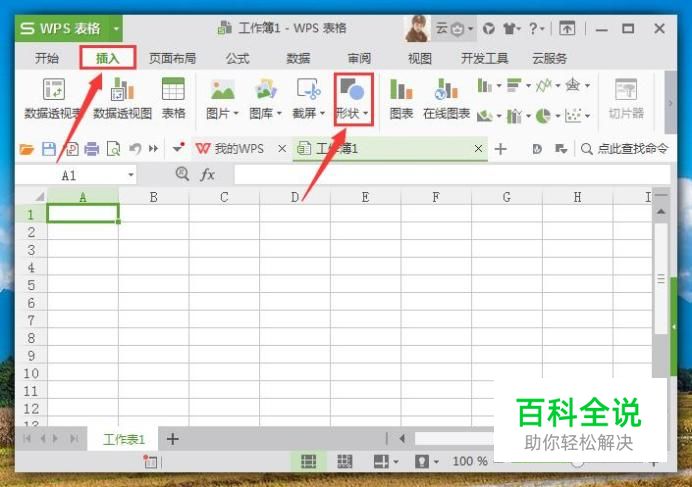The image size is (692, 487).
Task: Click the 截屏 screenshot tool
Action: 308,99
